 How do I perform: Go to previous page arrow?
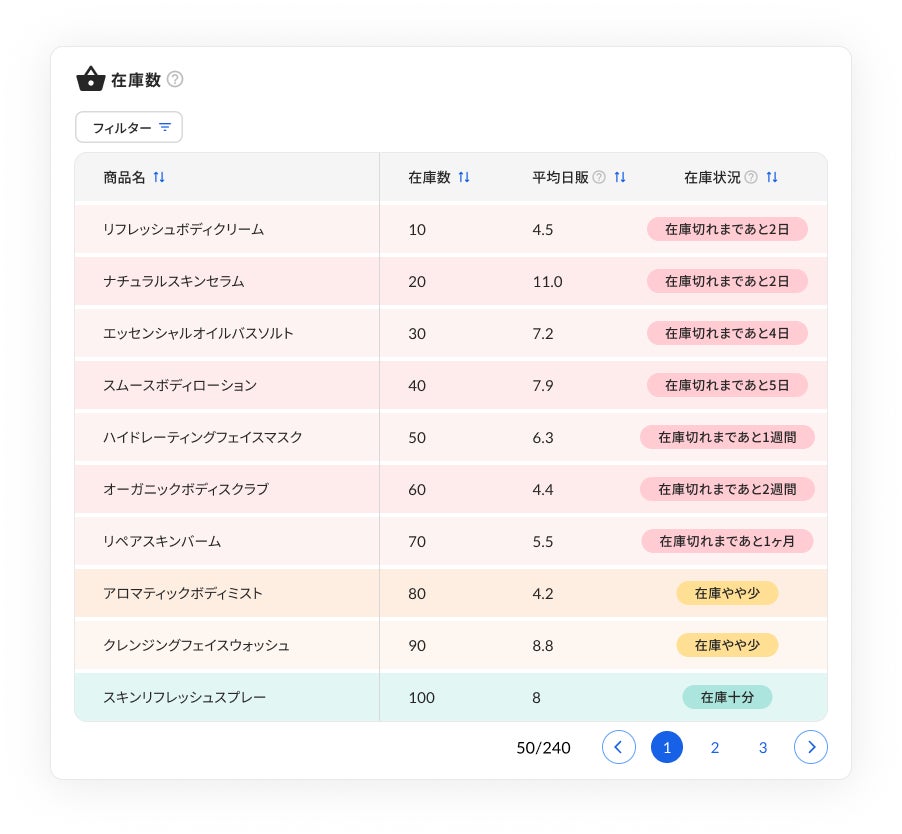618,747
